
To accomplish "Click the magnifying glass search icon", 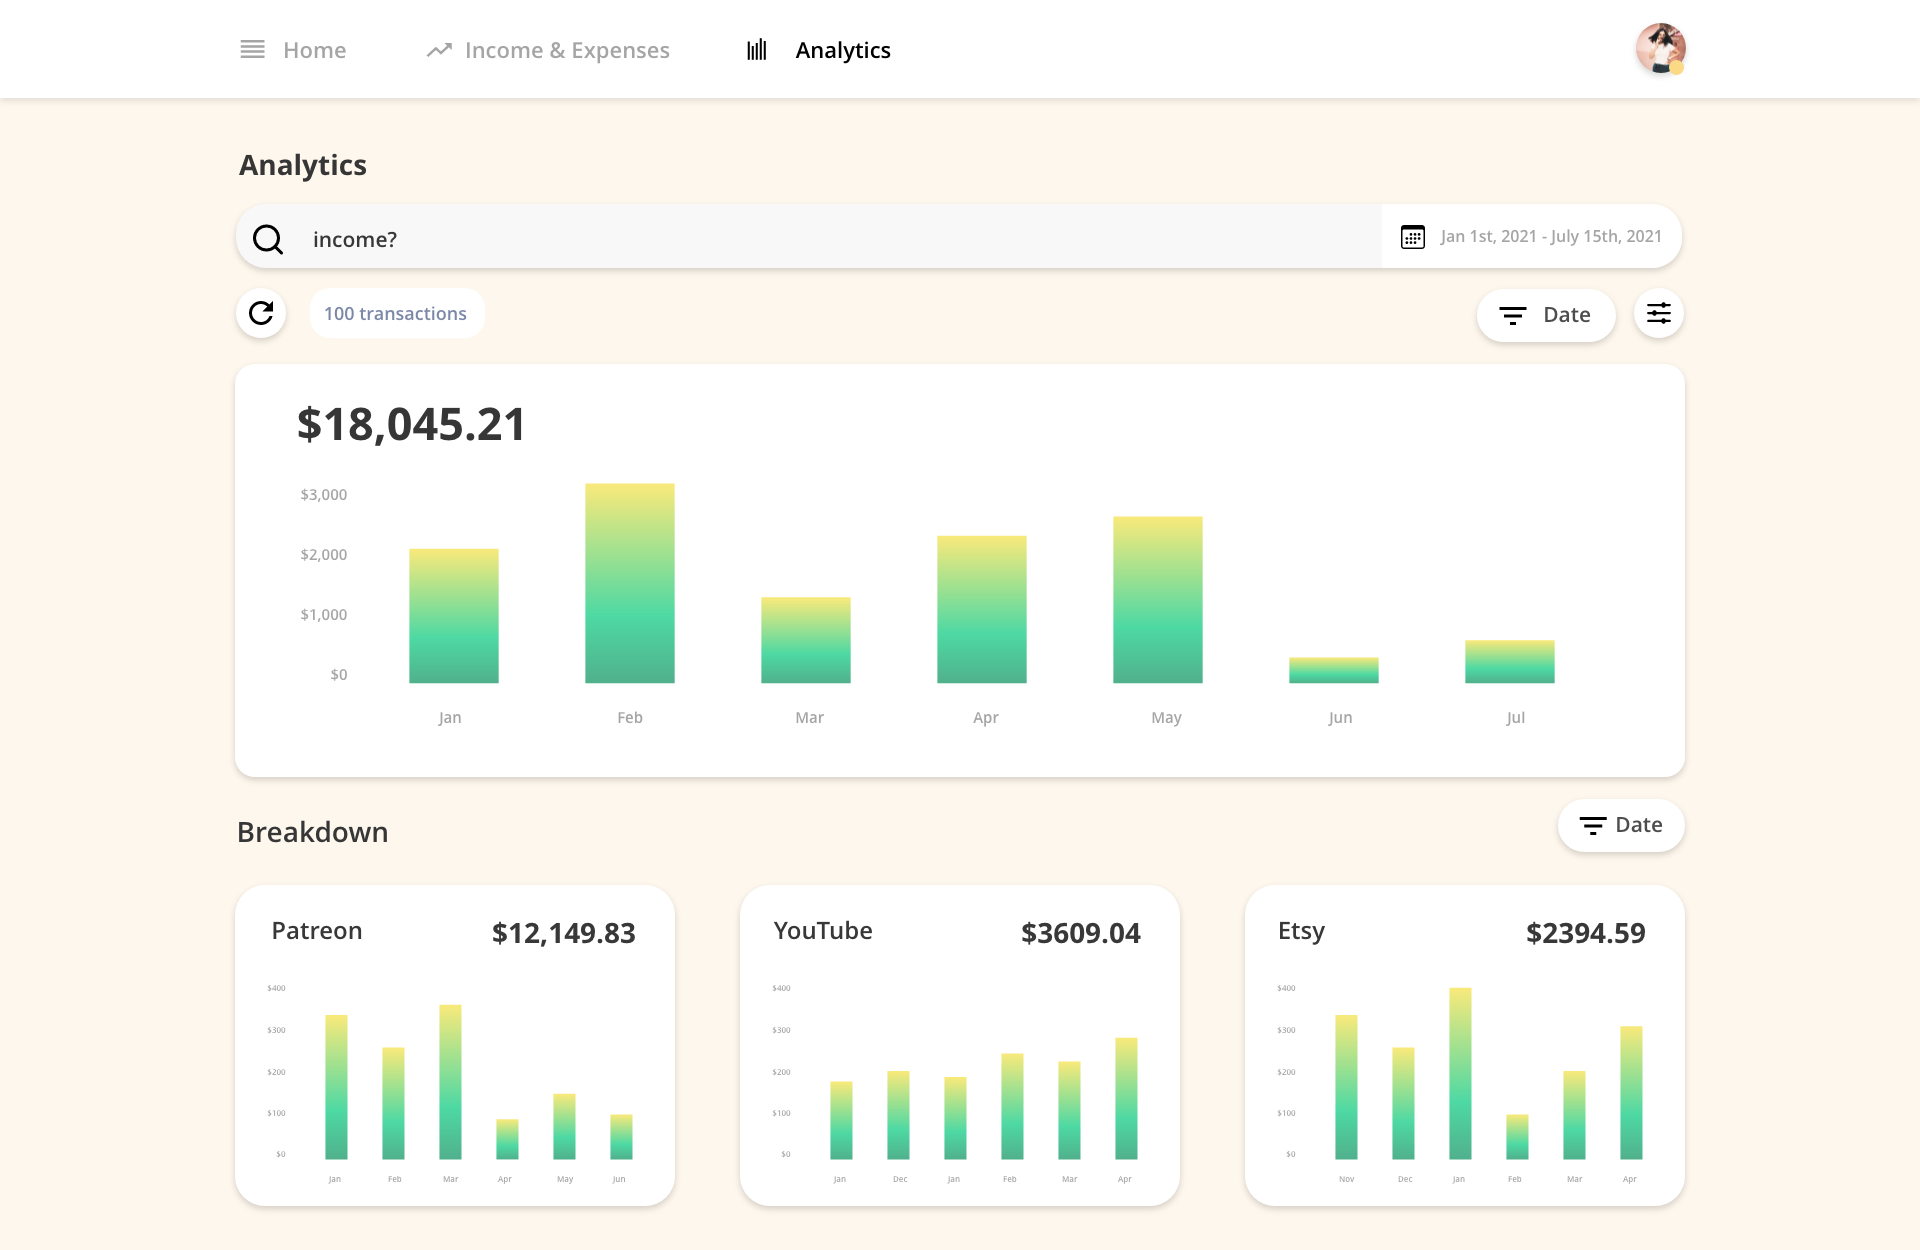I will [x=268, y=238].
